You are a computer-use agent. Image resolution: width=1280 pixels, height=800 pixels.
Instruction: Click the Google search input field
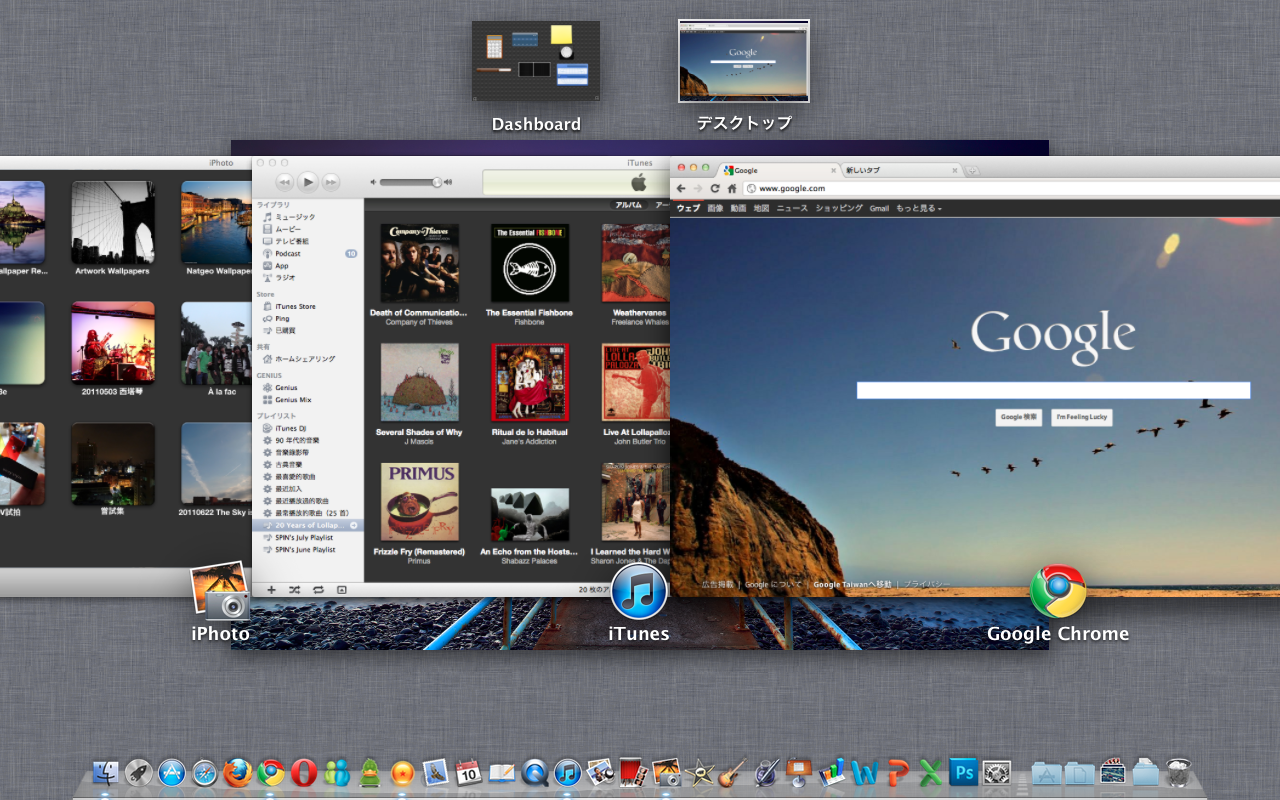click(1053, 390)
